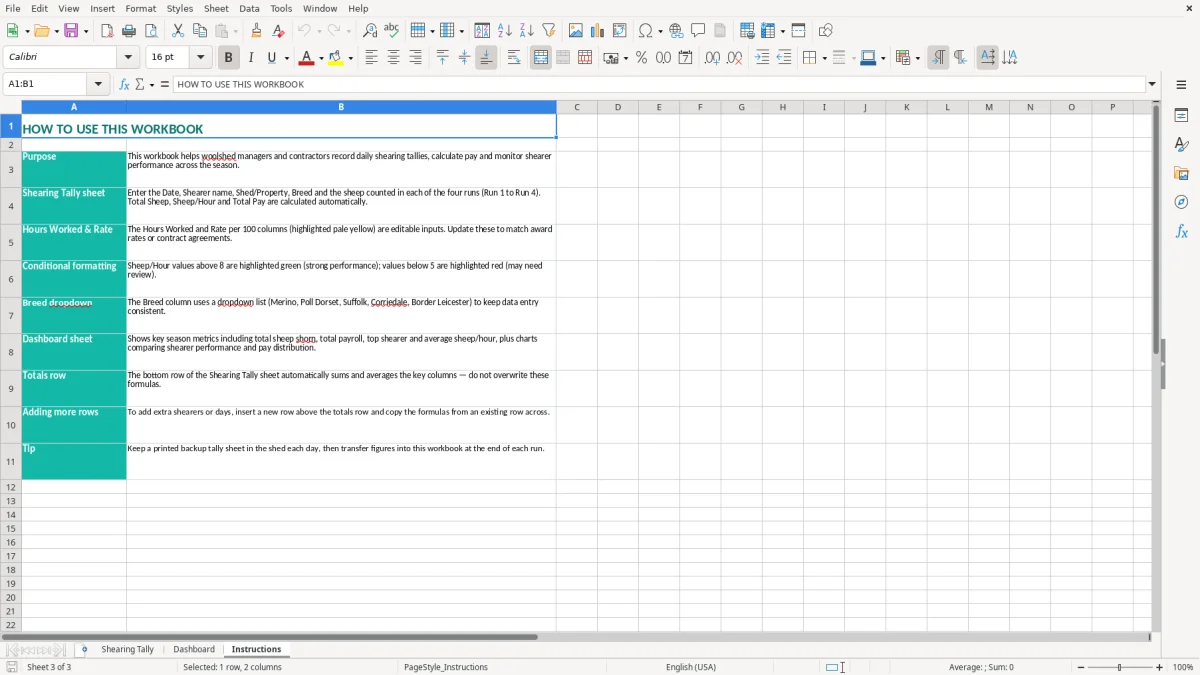The image size is (1200, 675).
Task: Sort descending with Z-A icon
Action: point(526,31)
